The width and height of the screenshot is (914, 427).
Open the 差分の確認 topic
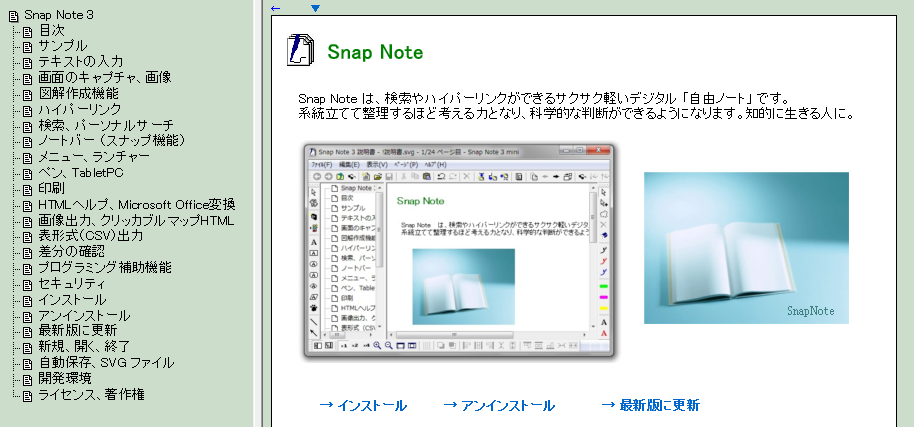click(x=71, y=252)
